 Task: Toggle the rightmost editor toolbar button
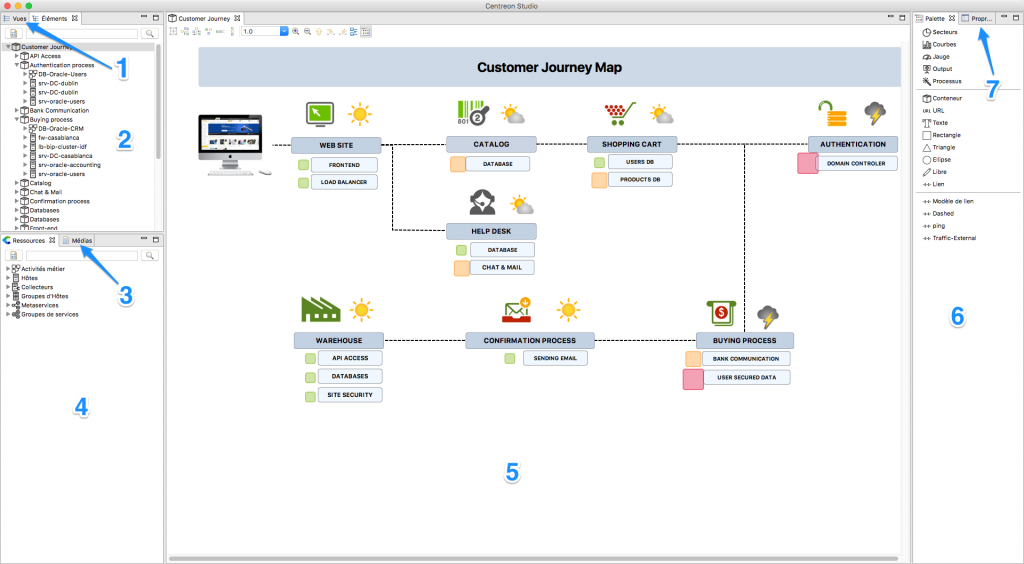click(365, 32)
